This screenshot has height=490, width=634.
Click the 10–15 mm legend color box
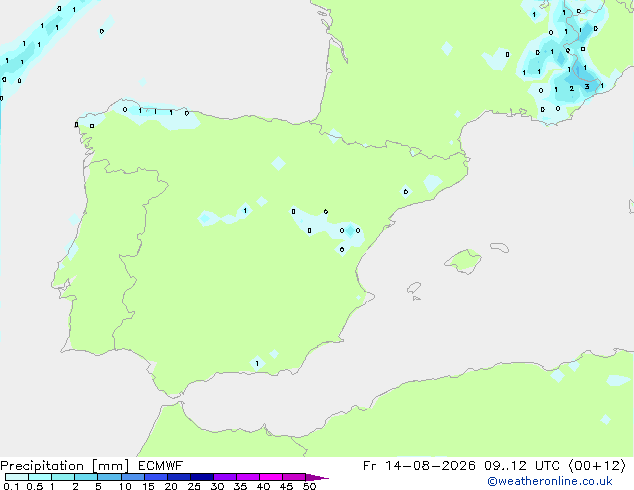click(x=132, y=477)
